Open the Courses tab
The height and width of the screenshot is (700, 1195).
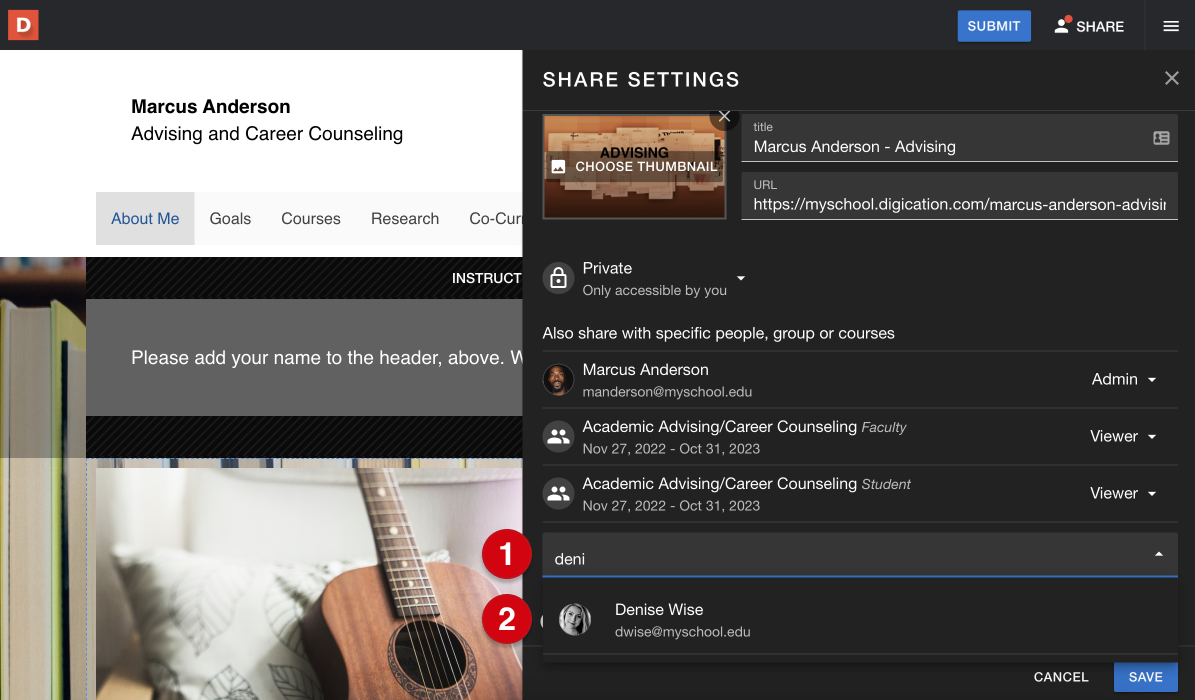click(x=310, y=219)
